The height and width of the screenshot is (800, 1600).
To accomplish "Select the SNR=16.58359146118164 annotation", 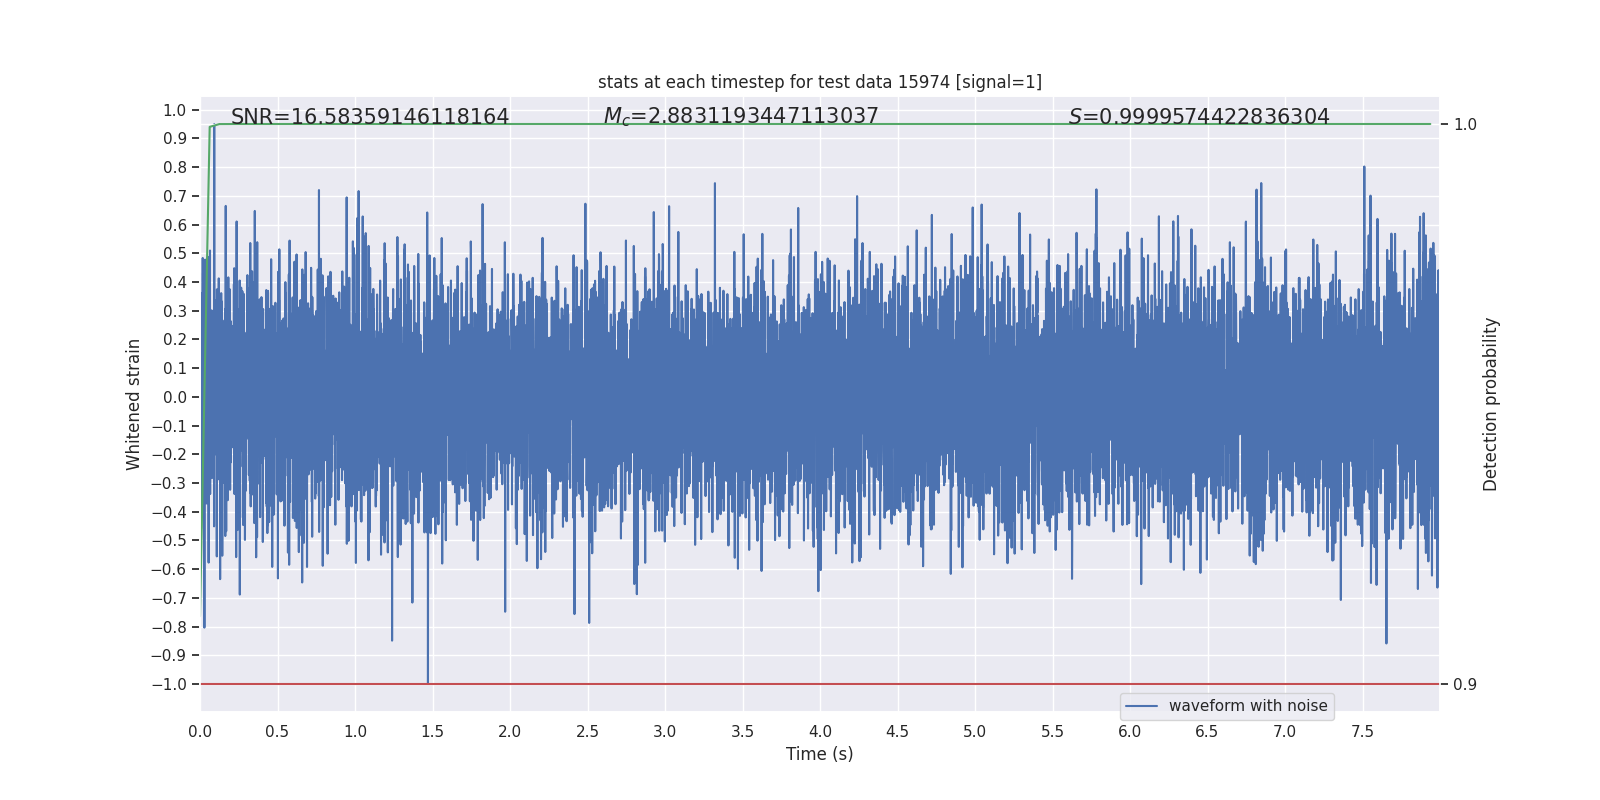I will 370,117.
